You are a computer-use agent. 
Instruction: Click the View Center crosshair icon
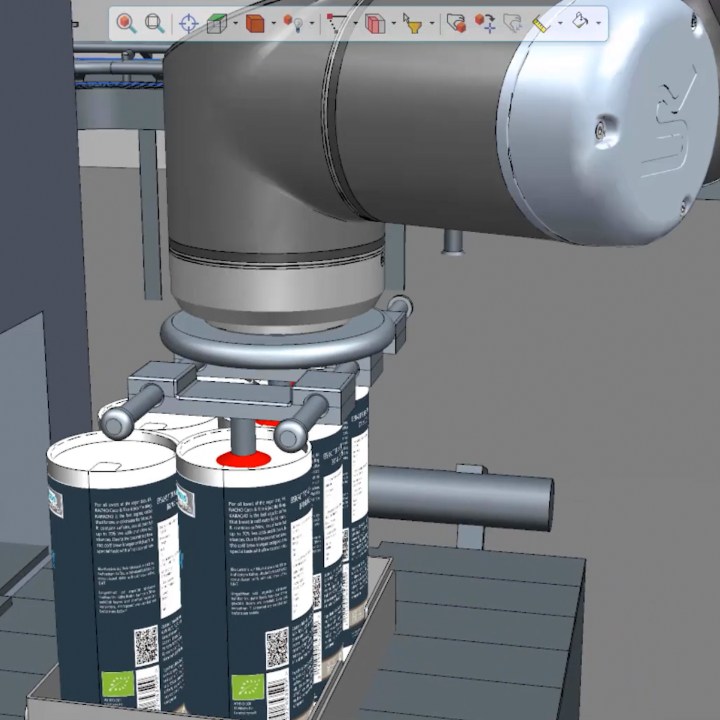pos(188,23)
